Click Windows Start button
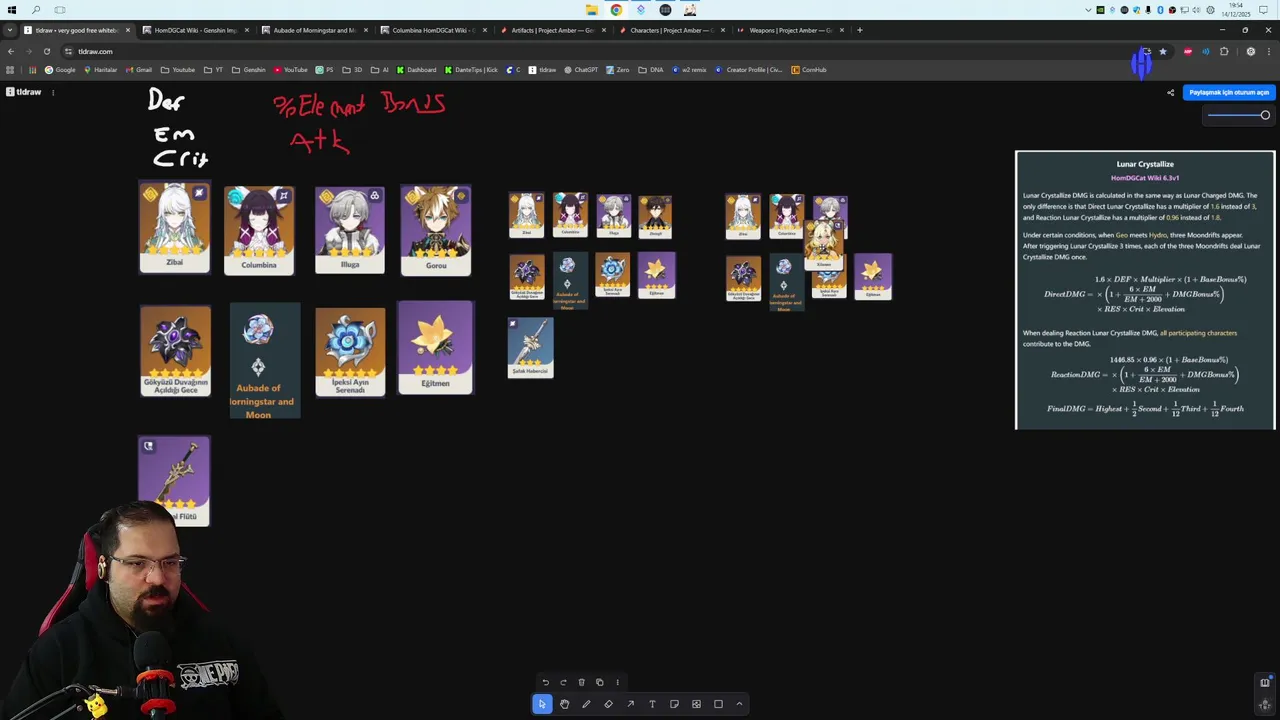 (12, 10)
